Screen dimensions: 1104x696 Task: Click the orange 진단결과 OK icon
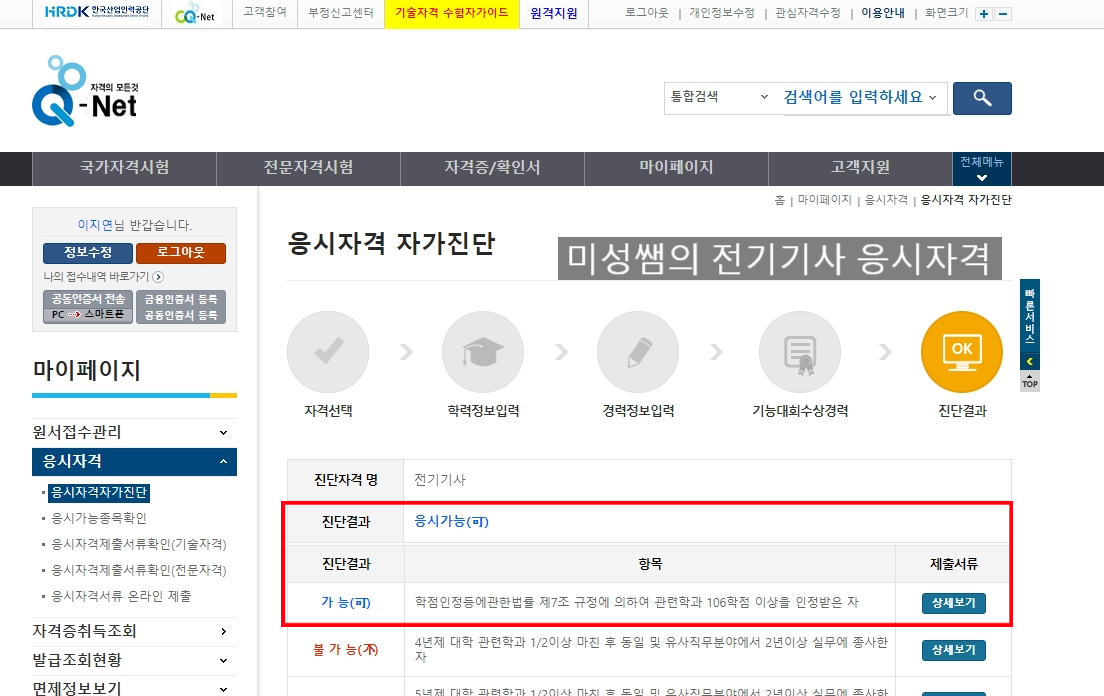click(962, 352)
